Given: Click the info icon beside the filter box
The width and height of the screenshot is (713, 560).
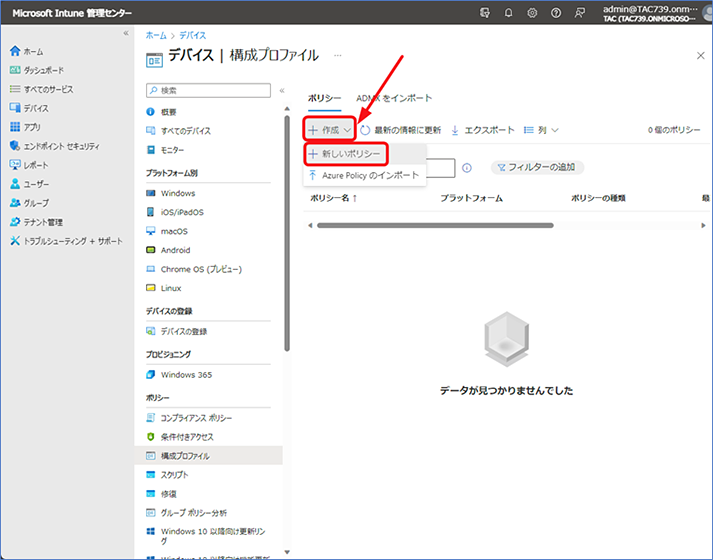Looking at the screenshot, I should (467, 168).
